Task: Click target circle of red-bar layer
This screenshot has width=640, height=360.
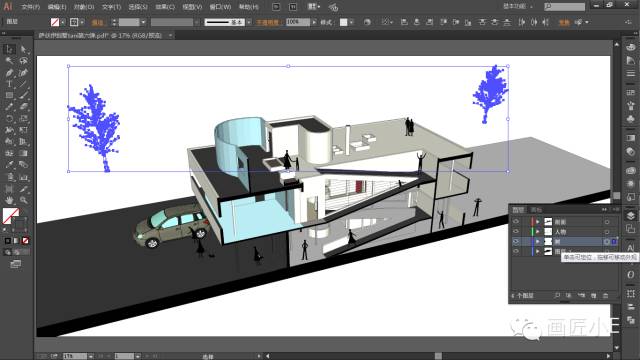Action: coord(607,222)
